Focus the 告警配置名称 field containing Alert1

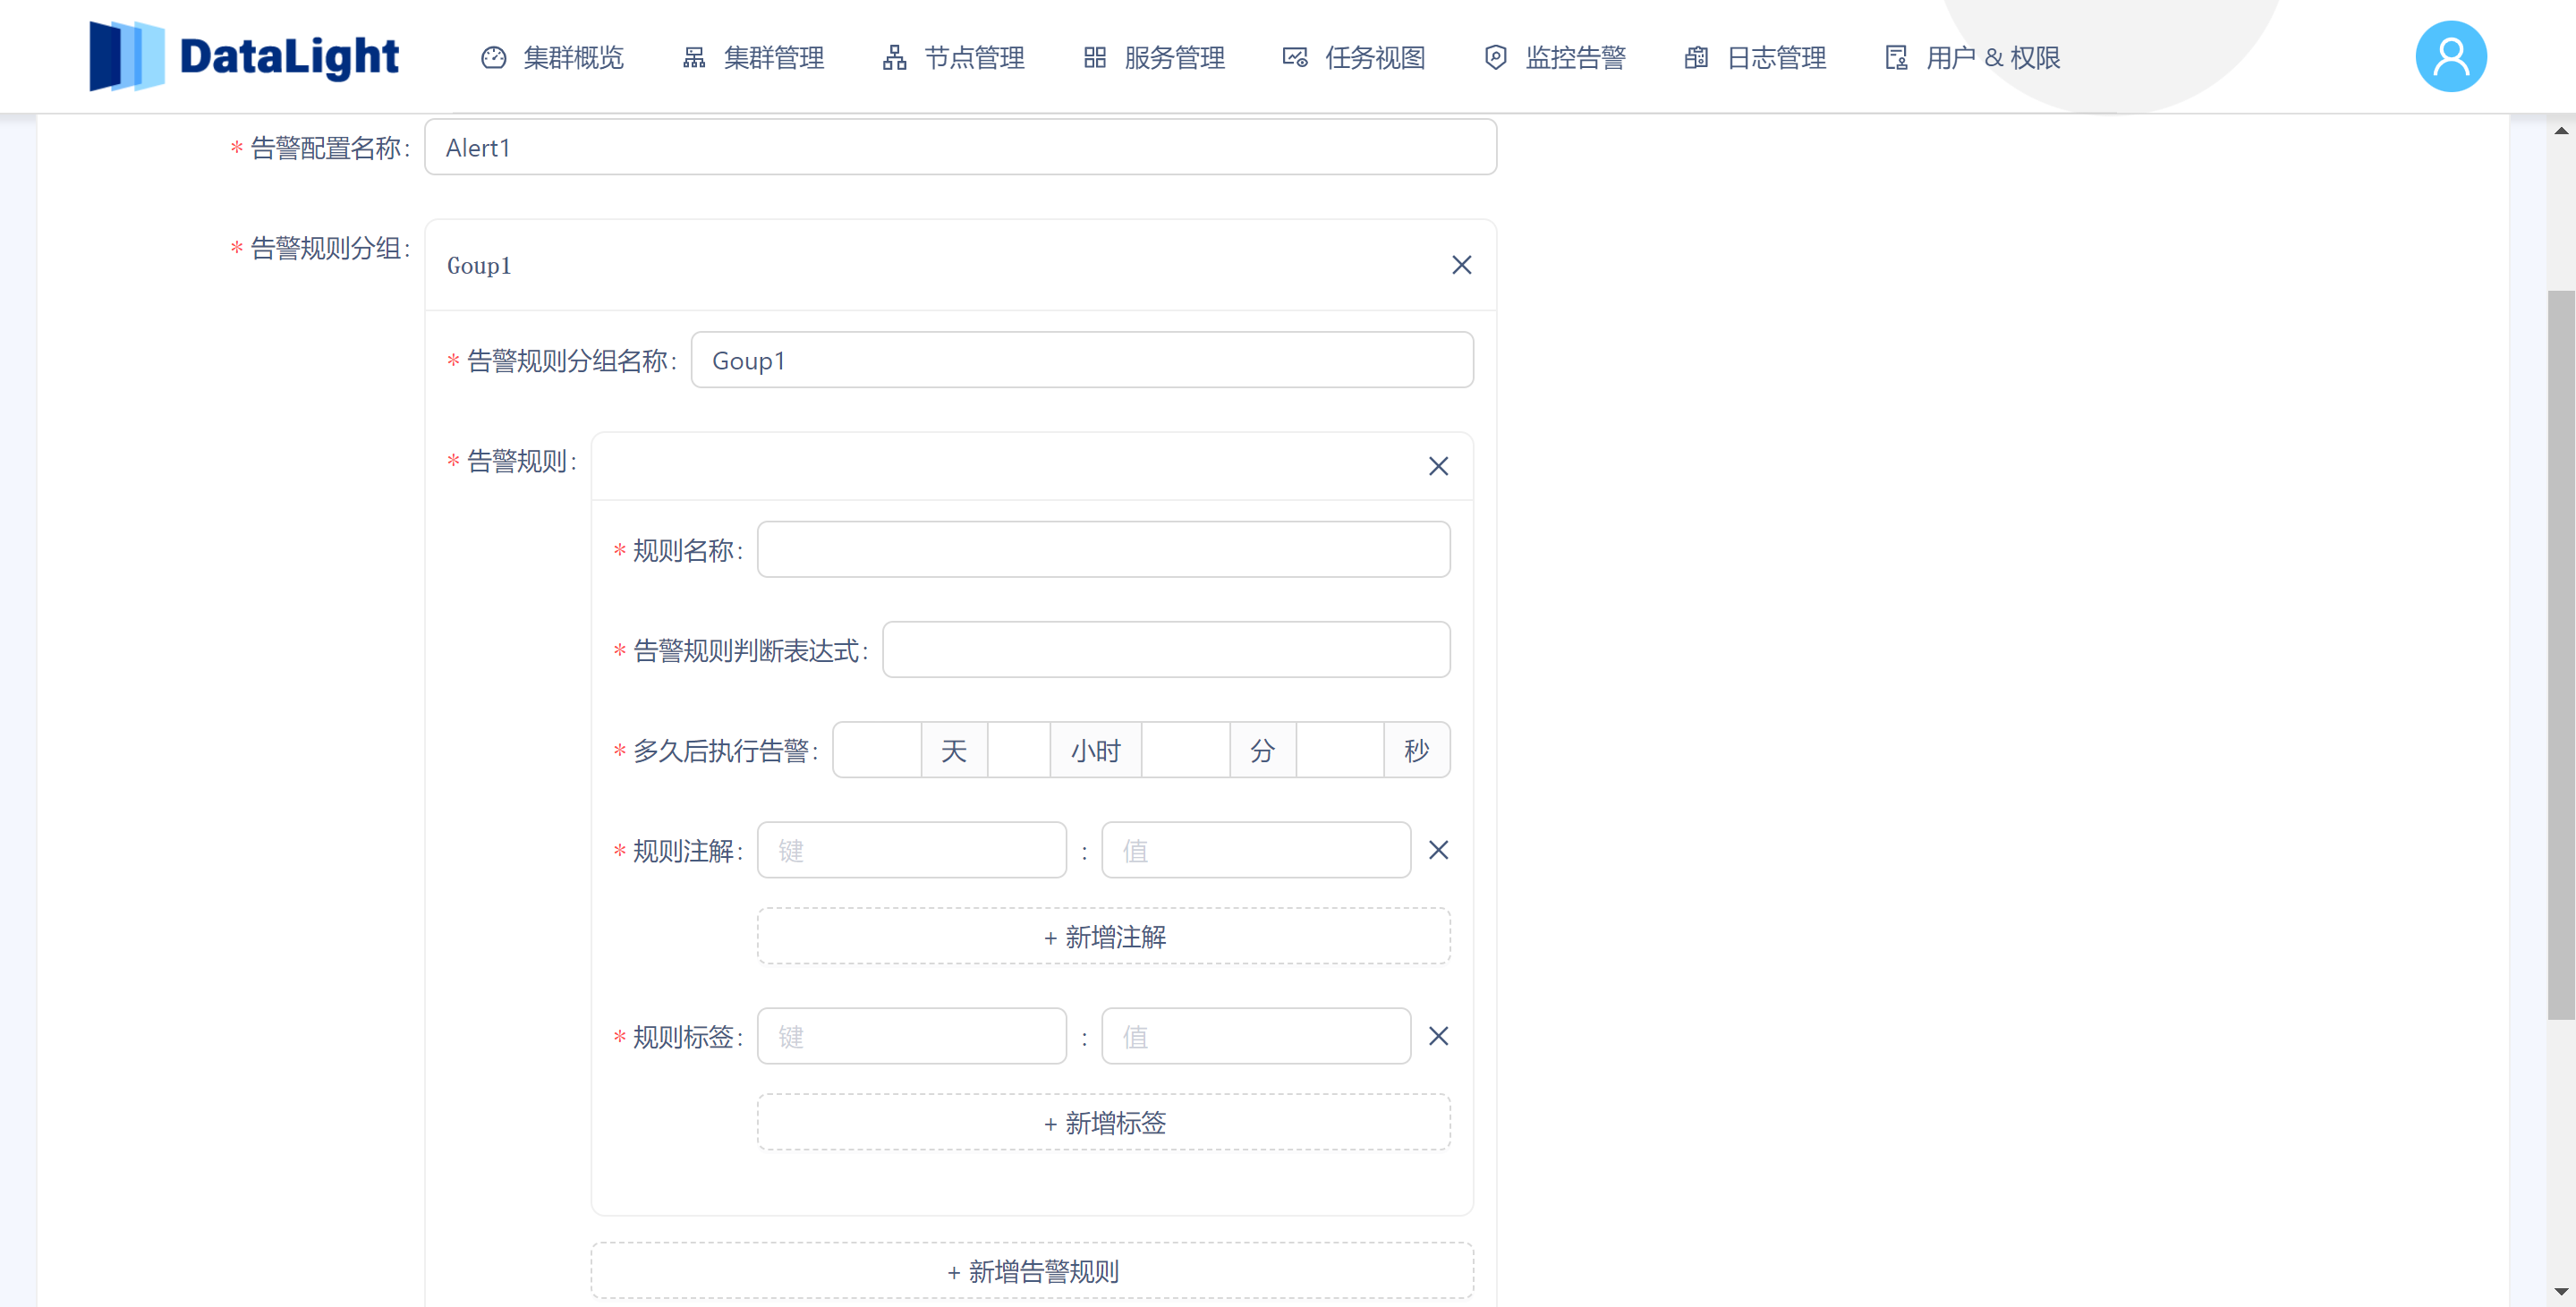coord(960,147)
